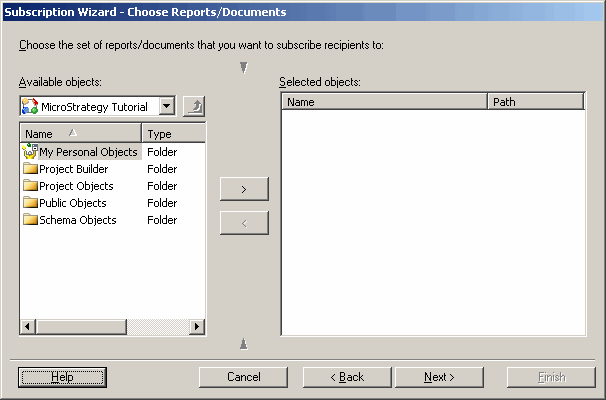Click the Public Objects folder icon
606x400 pixels.
30,203
